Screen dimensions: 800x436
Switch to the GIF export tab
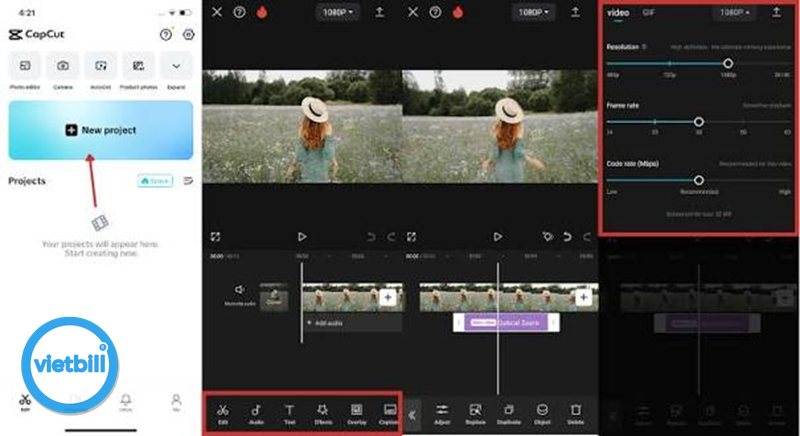click(x=648, y=13)
